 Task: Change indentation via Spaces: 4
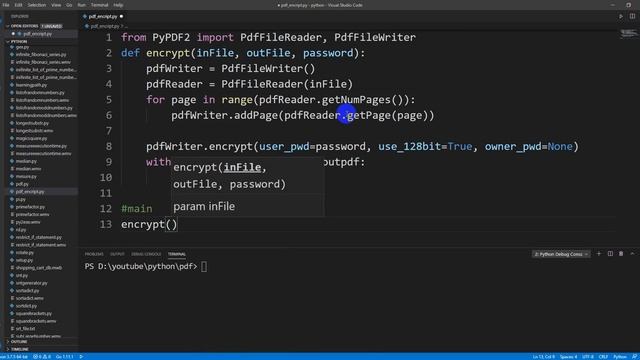[569, 357]
